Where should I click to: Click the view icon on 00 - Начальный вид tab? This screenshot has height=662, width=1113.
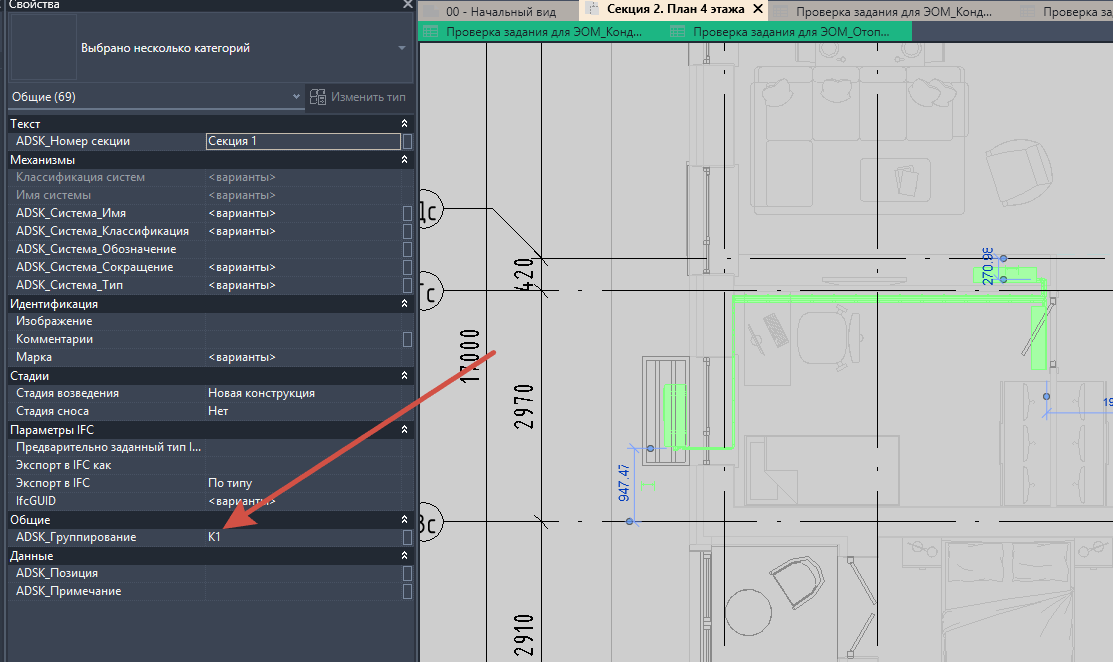[430, 11]
